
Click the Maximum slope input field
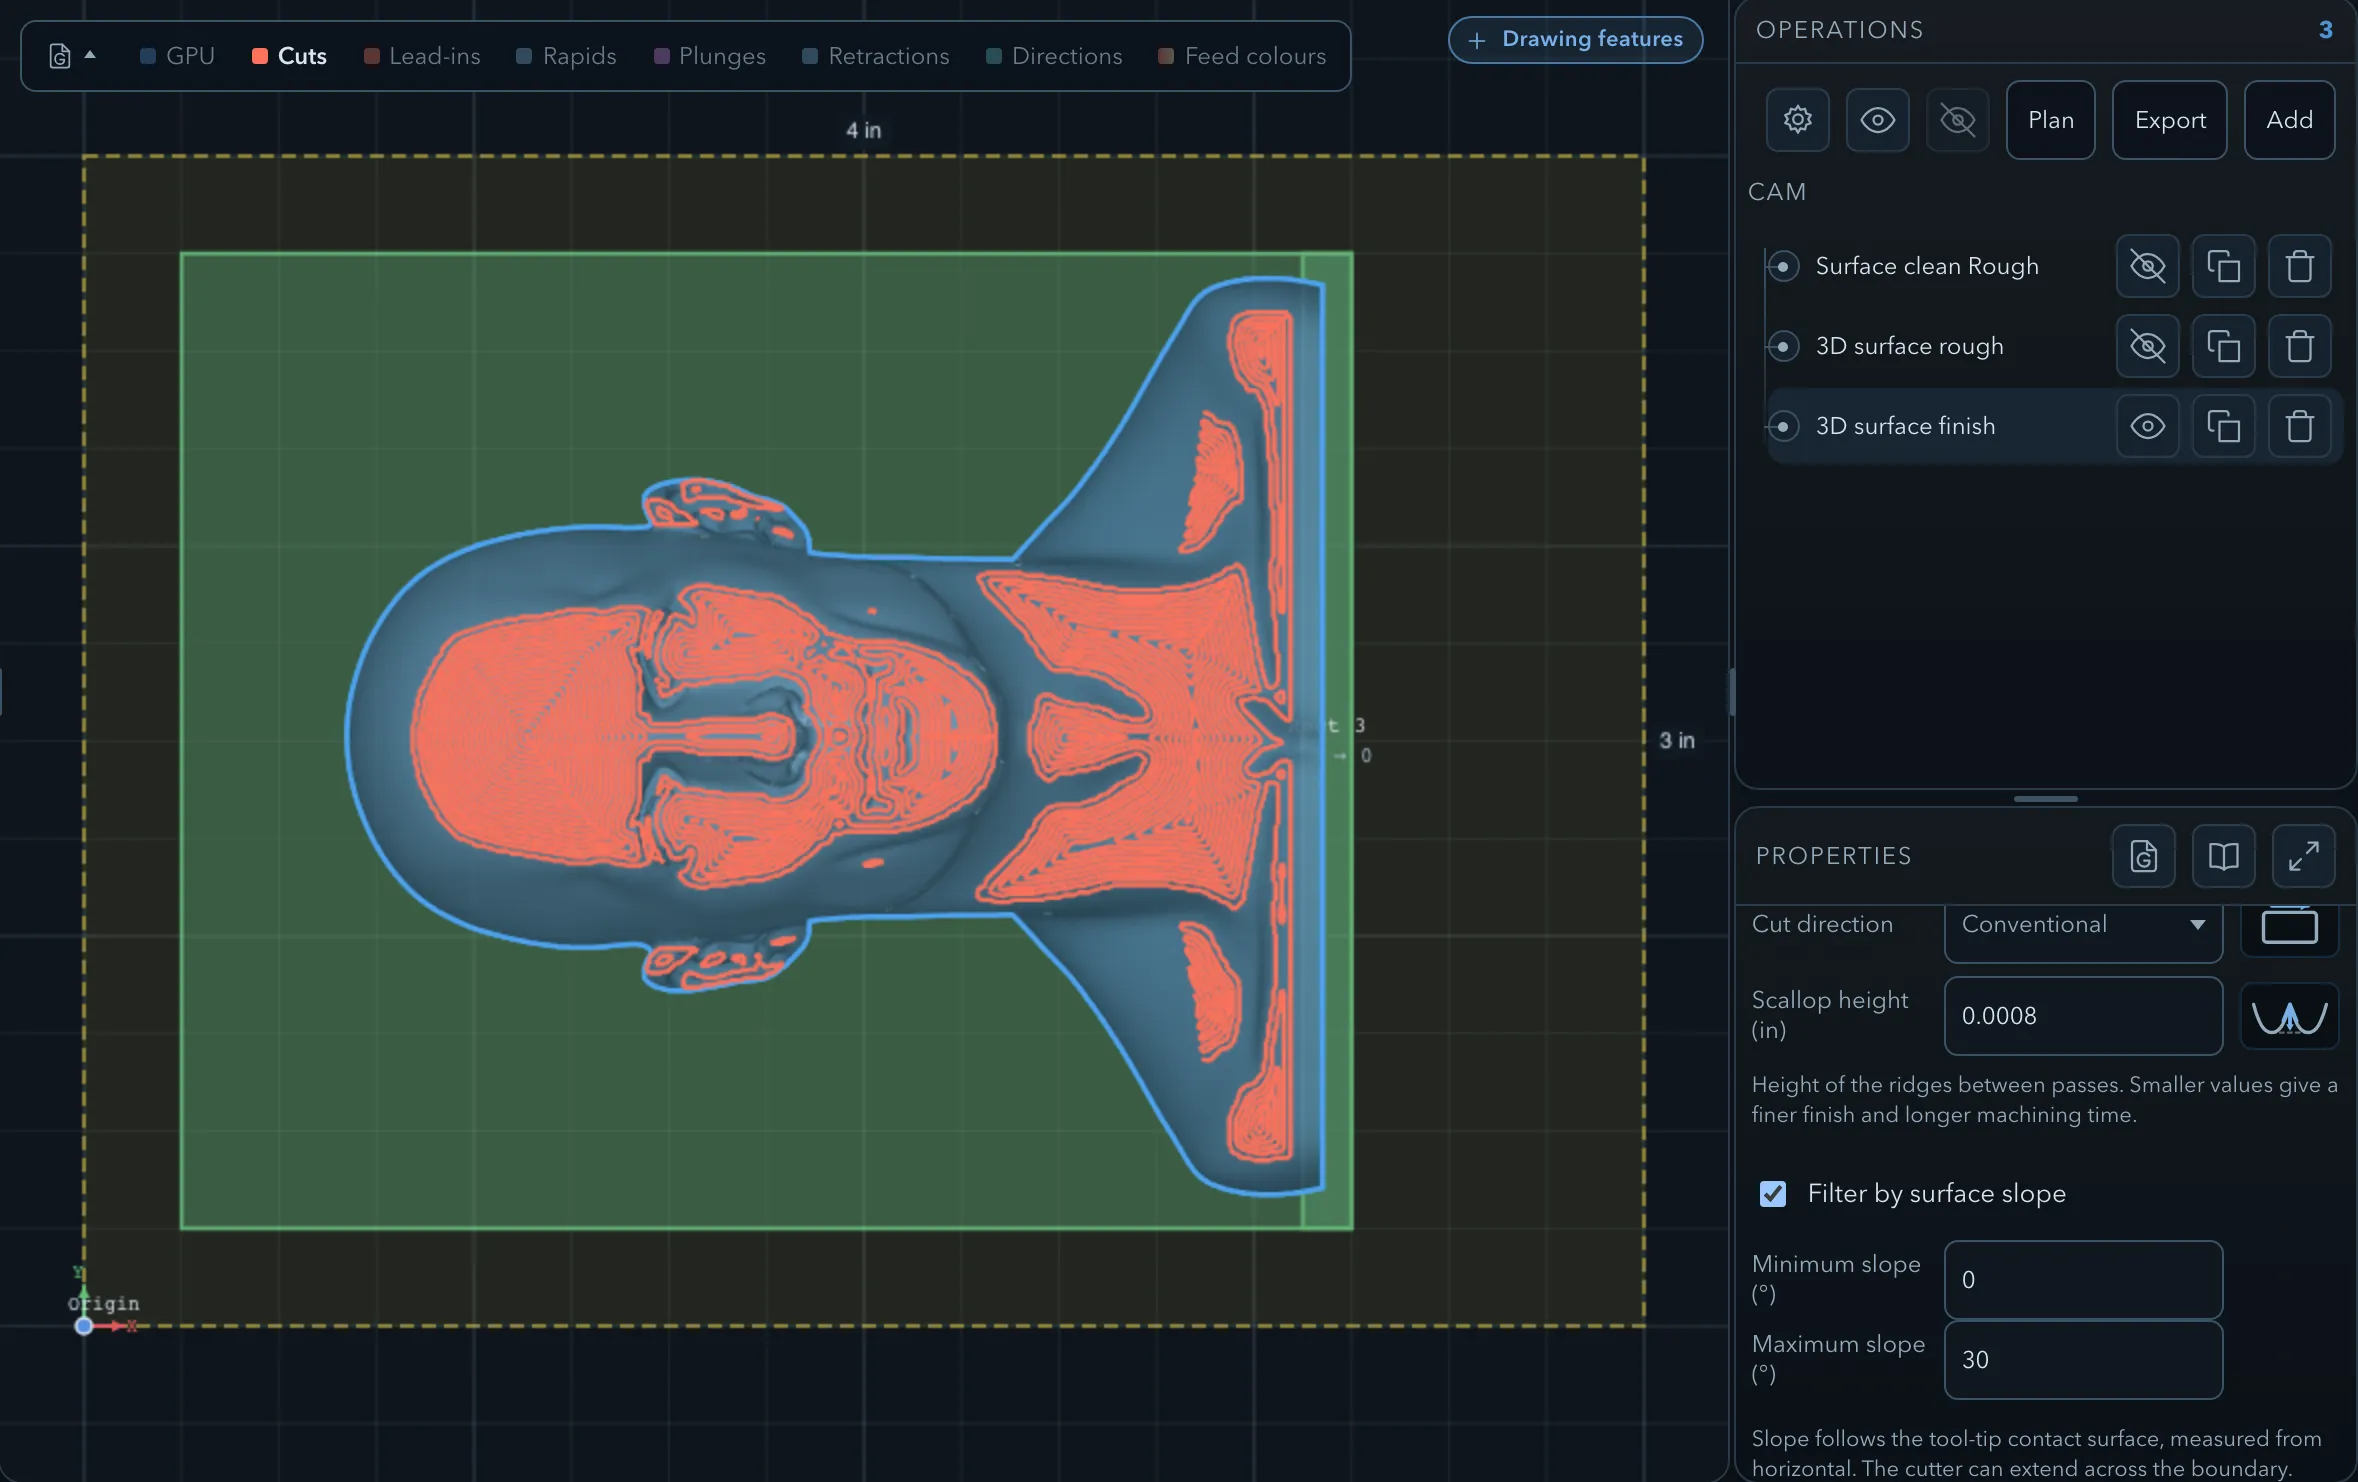pyautogui.click(x=2084, y=1360)
